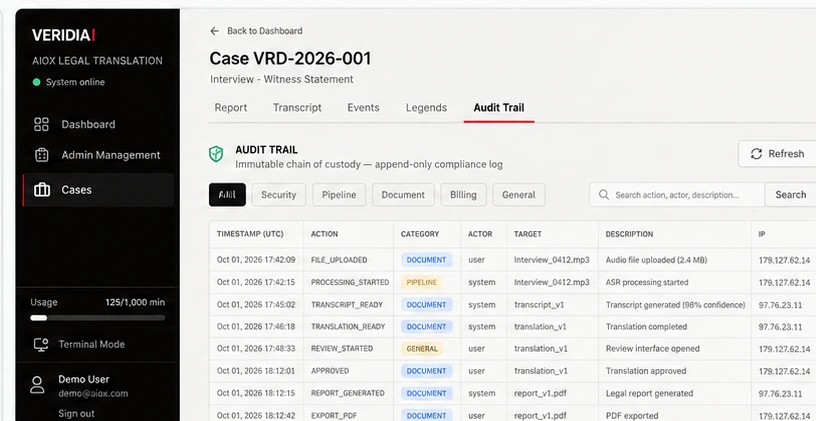Viewport: 816px width, 421px height.
Task: Click the GENERAL badge in REVIEW_STARTED row
Action: (x=422, y=349)
